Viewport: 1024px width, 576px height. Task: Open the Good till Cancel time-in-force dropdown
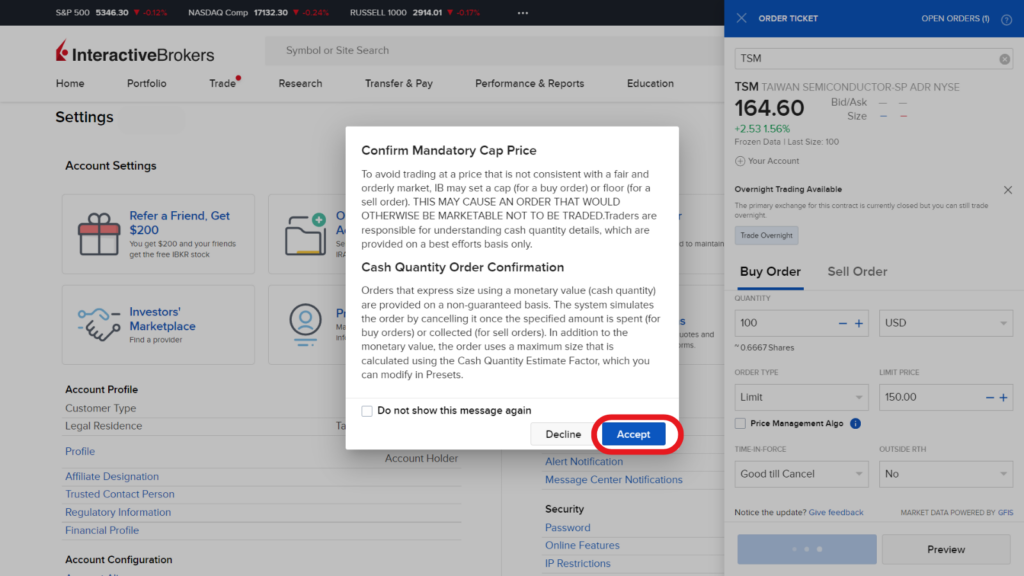tap(800, 473)
